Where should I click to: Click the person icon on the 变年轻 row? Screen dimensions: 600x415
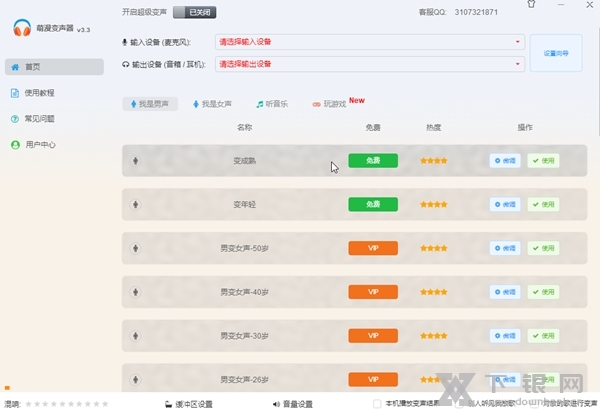point(135,204)
